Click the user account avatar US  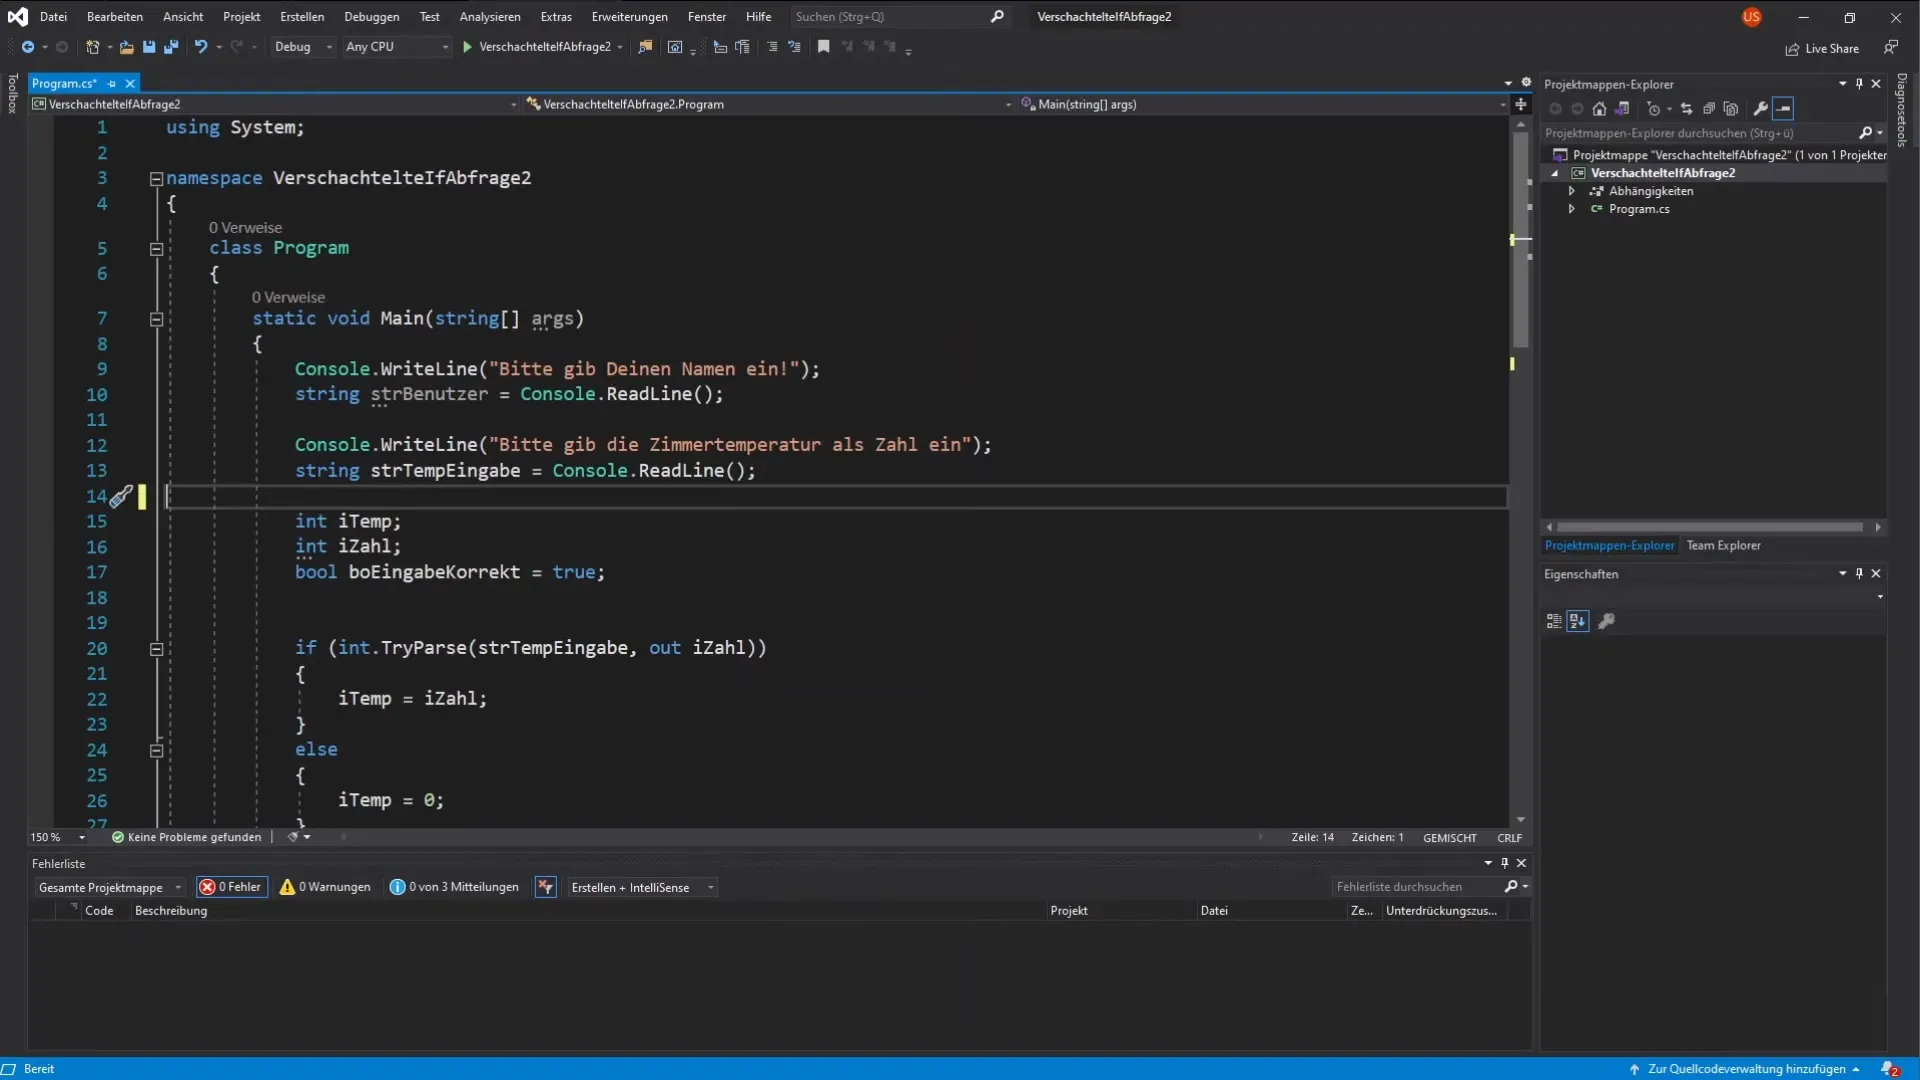[x=1751, y=17]
